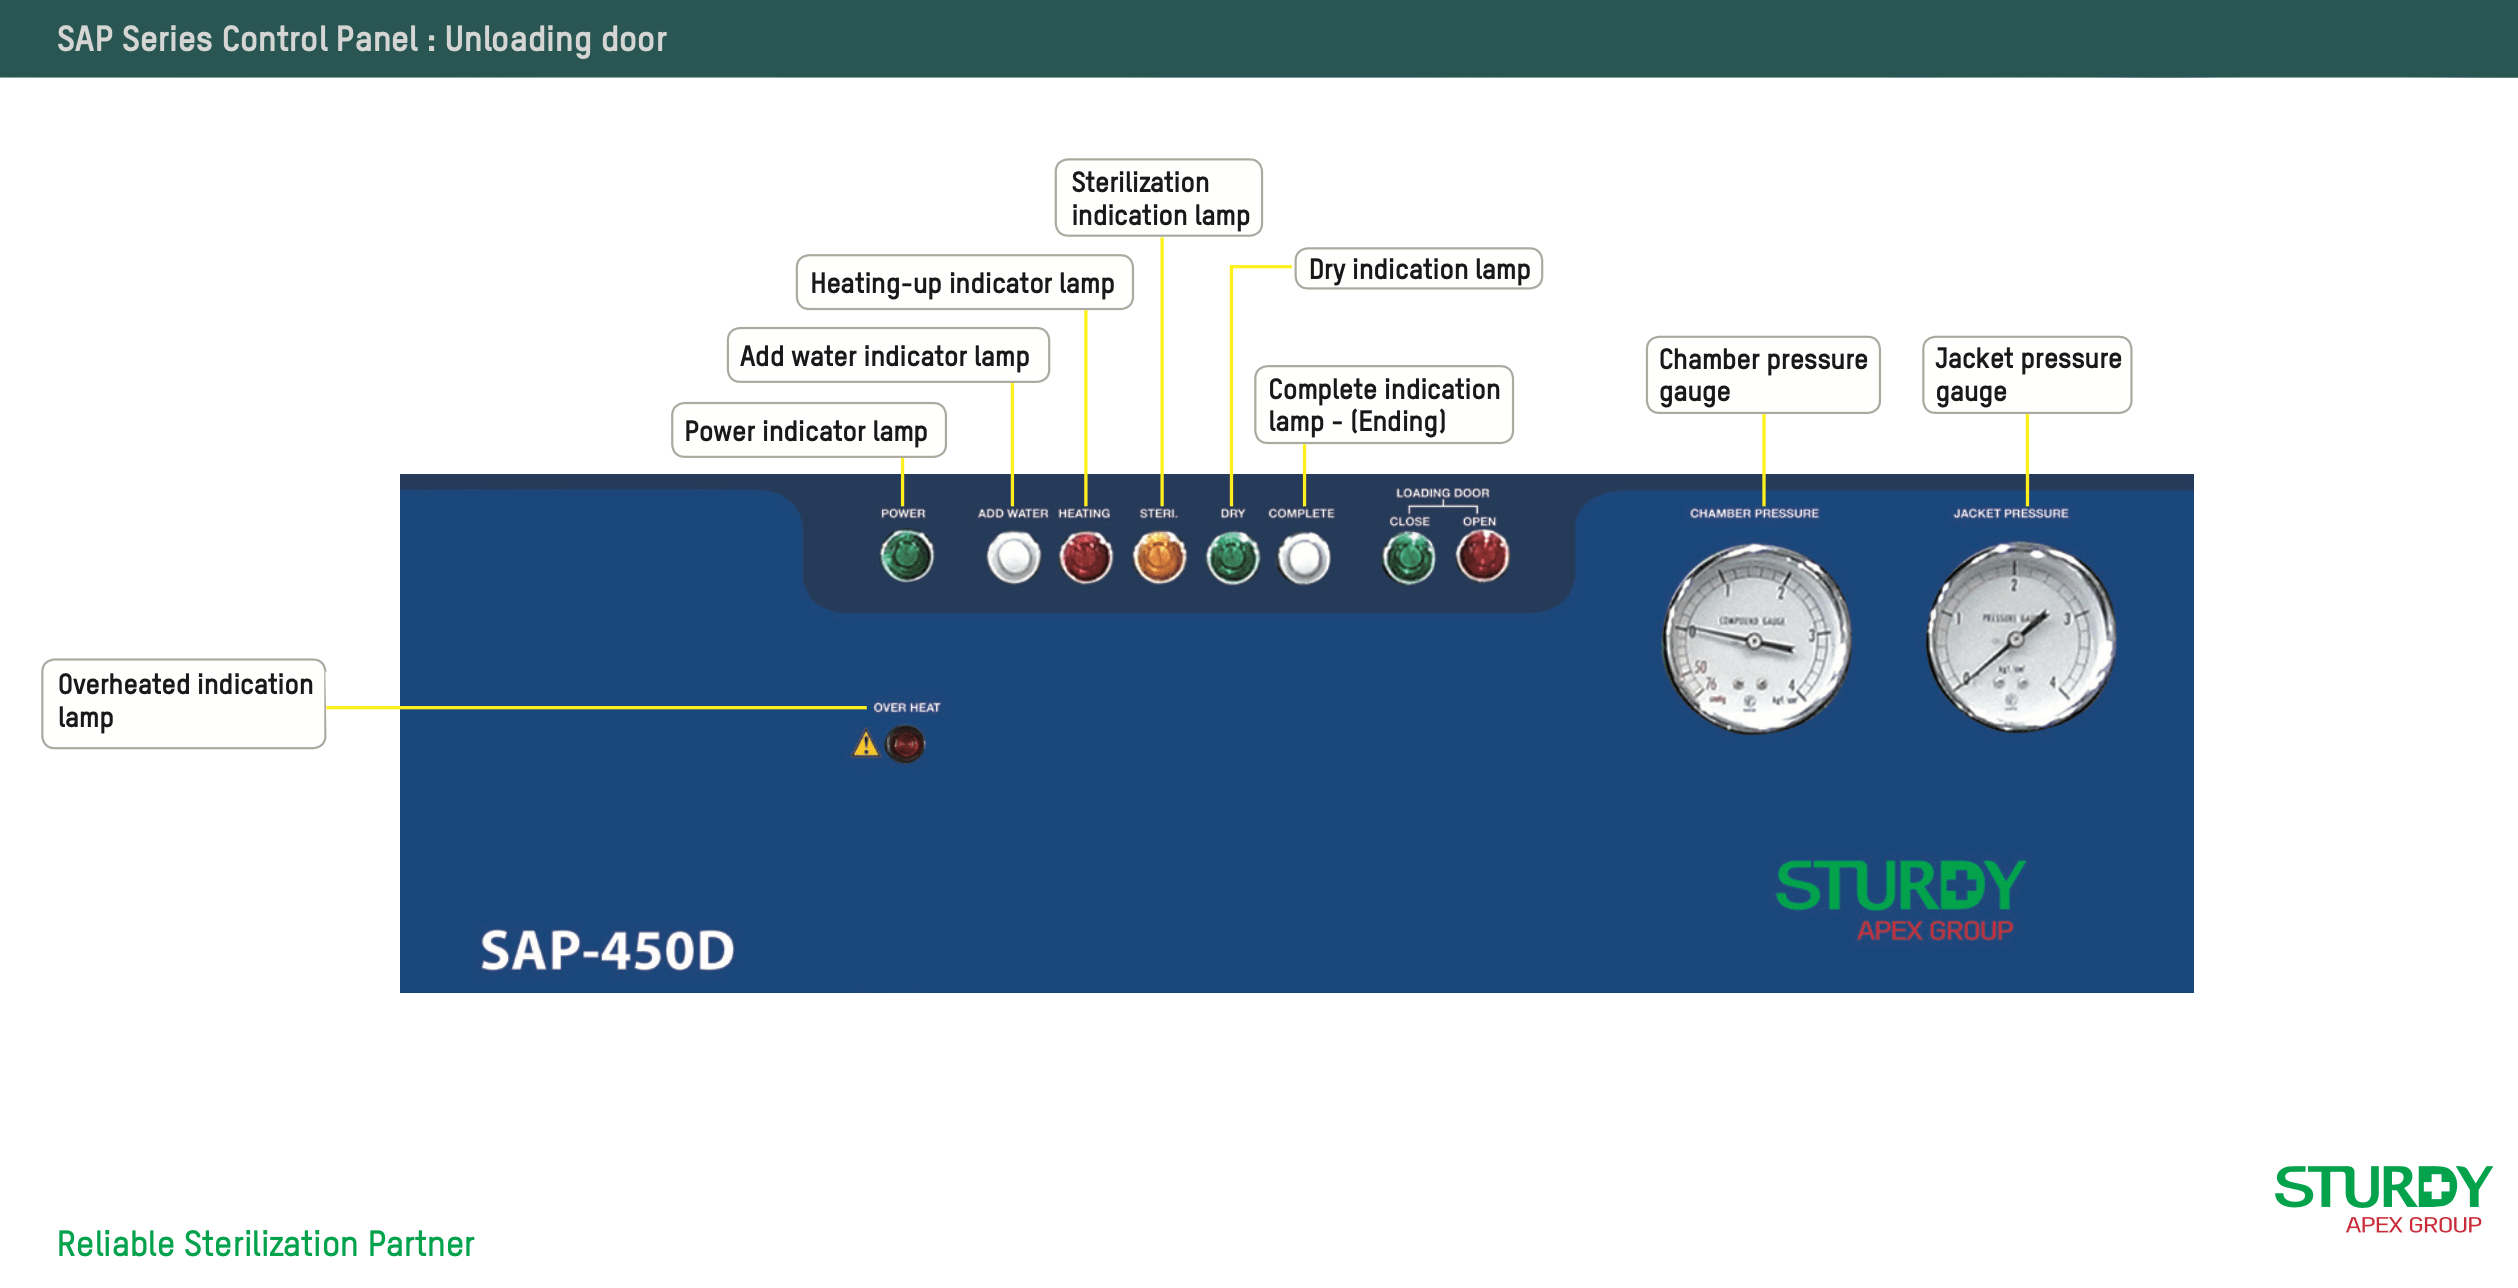Image resolution: width=2518 pixels, height=1288 pixels.
Task: Click the dark red OVER HEAT lamp
Action: coord(905,744)
